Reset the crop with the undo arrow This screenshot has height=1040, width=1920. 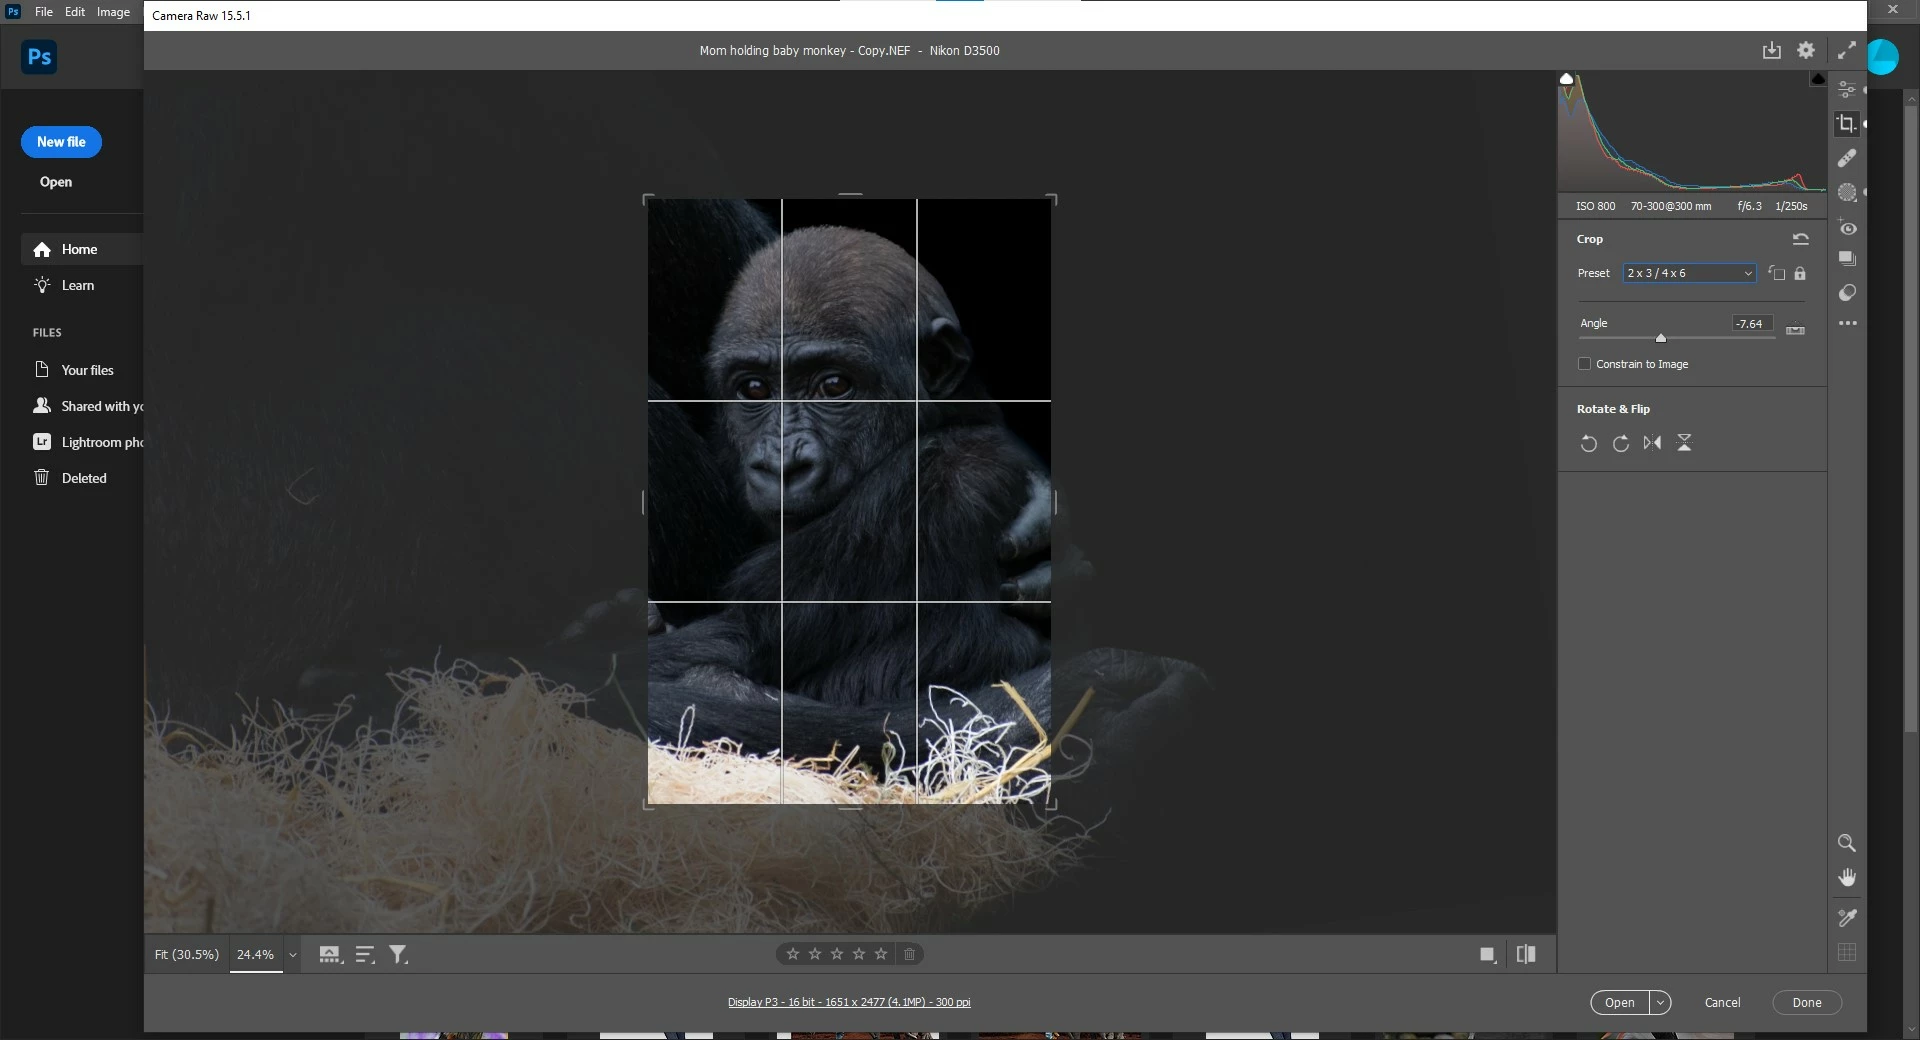[x=1800, y=239]
